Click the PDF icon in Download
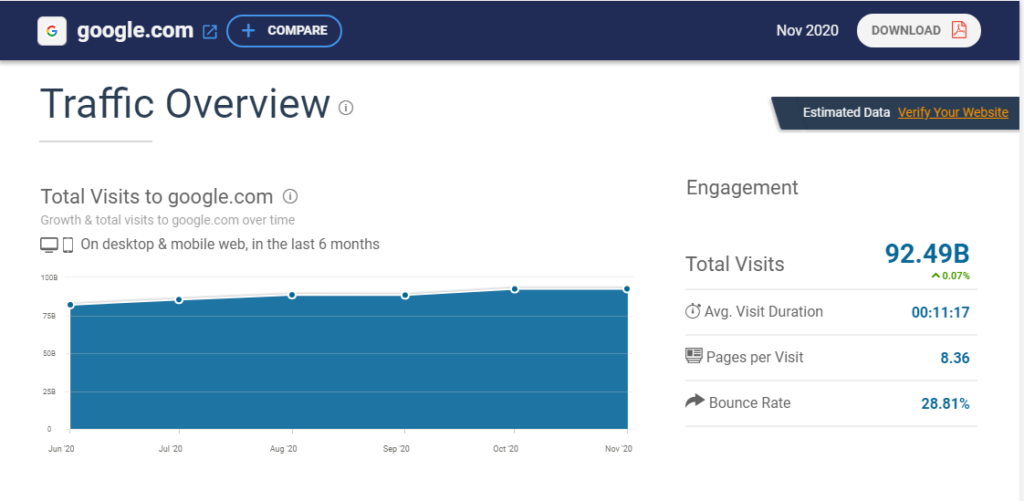The width and height of the screenshot is (1024, 501). click(958, 31)
